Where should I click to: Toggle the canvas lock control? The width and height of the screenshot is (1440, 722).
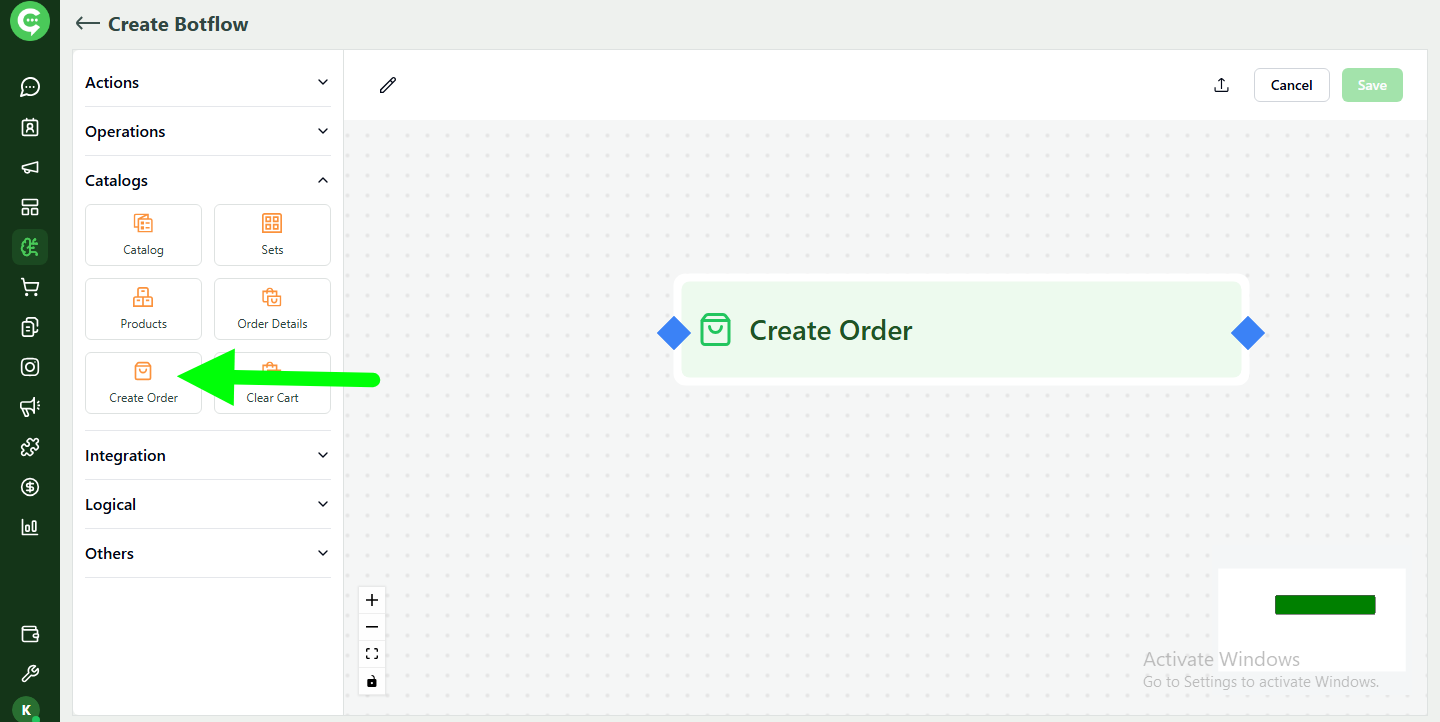coord(371,681)
